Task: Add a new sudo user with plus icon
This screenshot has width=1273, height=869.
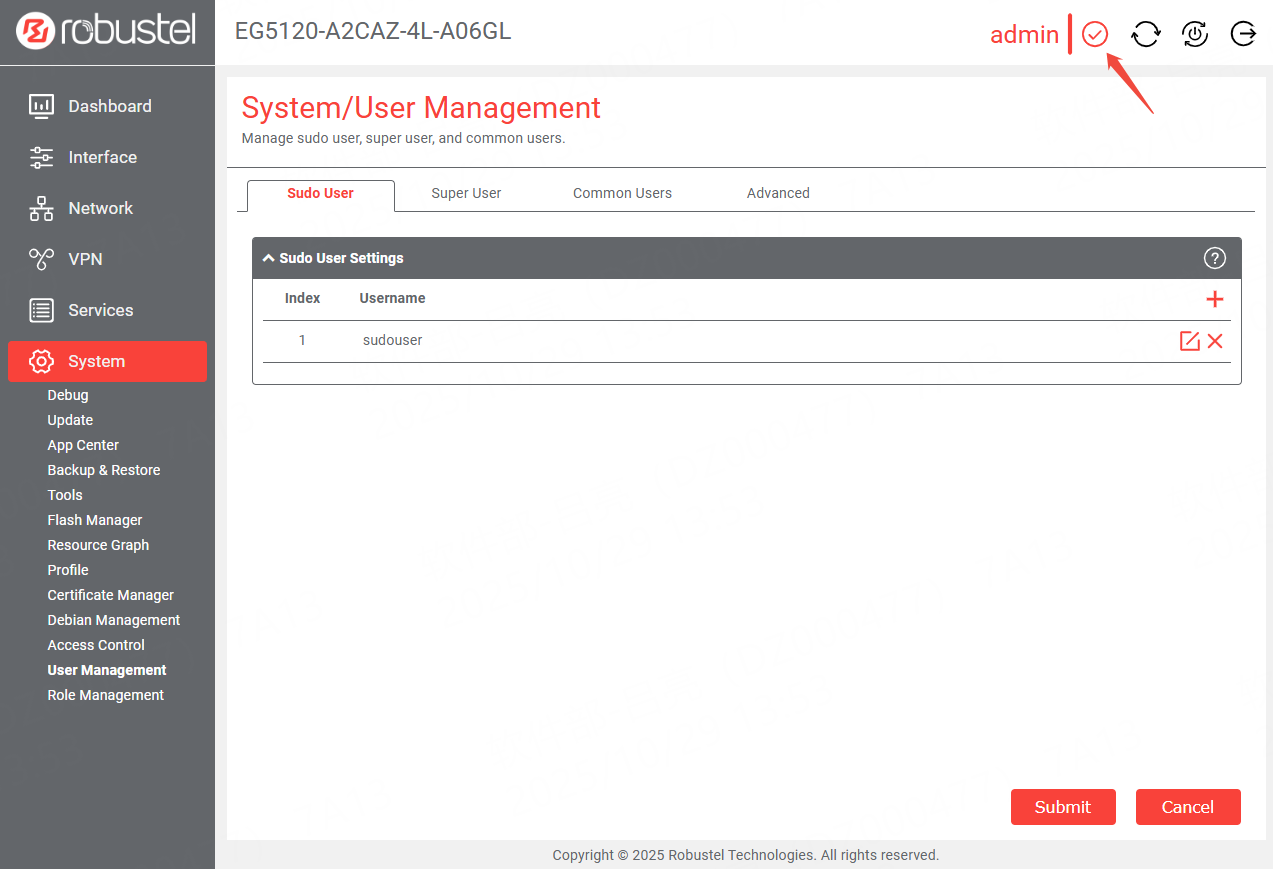Action: point(1215,299)
